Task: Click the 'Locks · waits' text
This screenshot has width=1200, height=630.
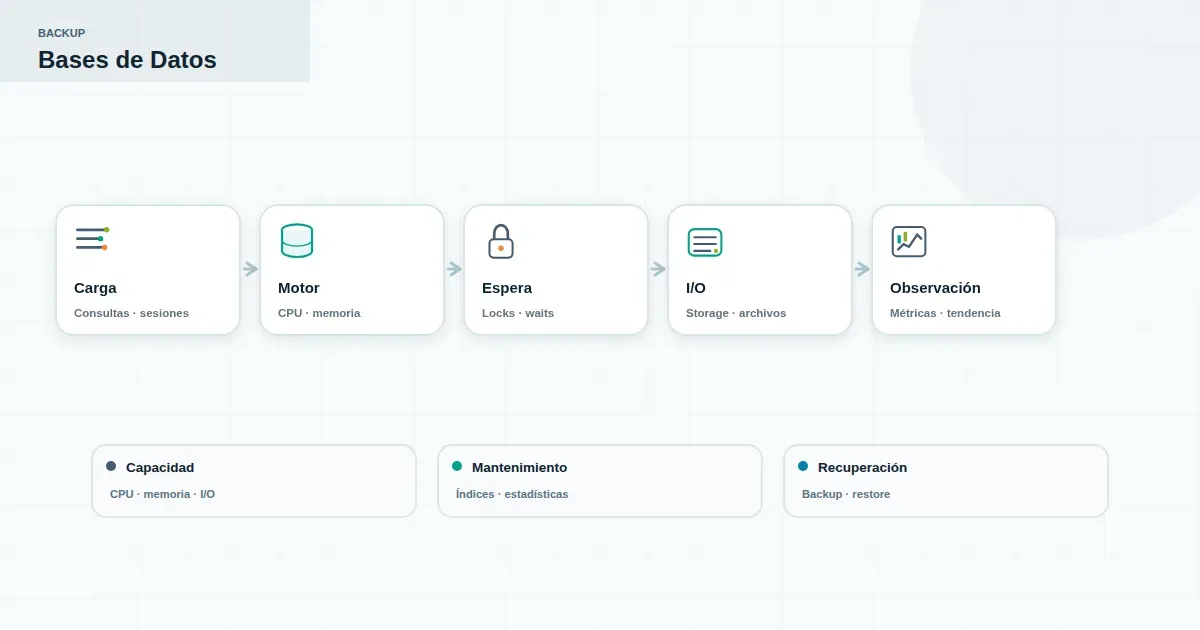Action: coord(518,313)
